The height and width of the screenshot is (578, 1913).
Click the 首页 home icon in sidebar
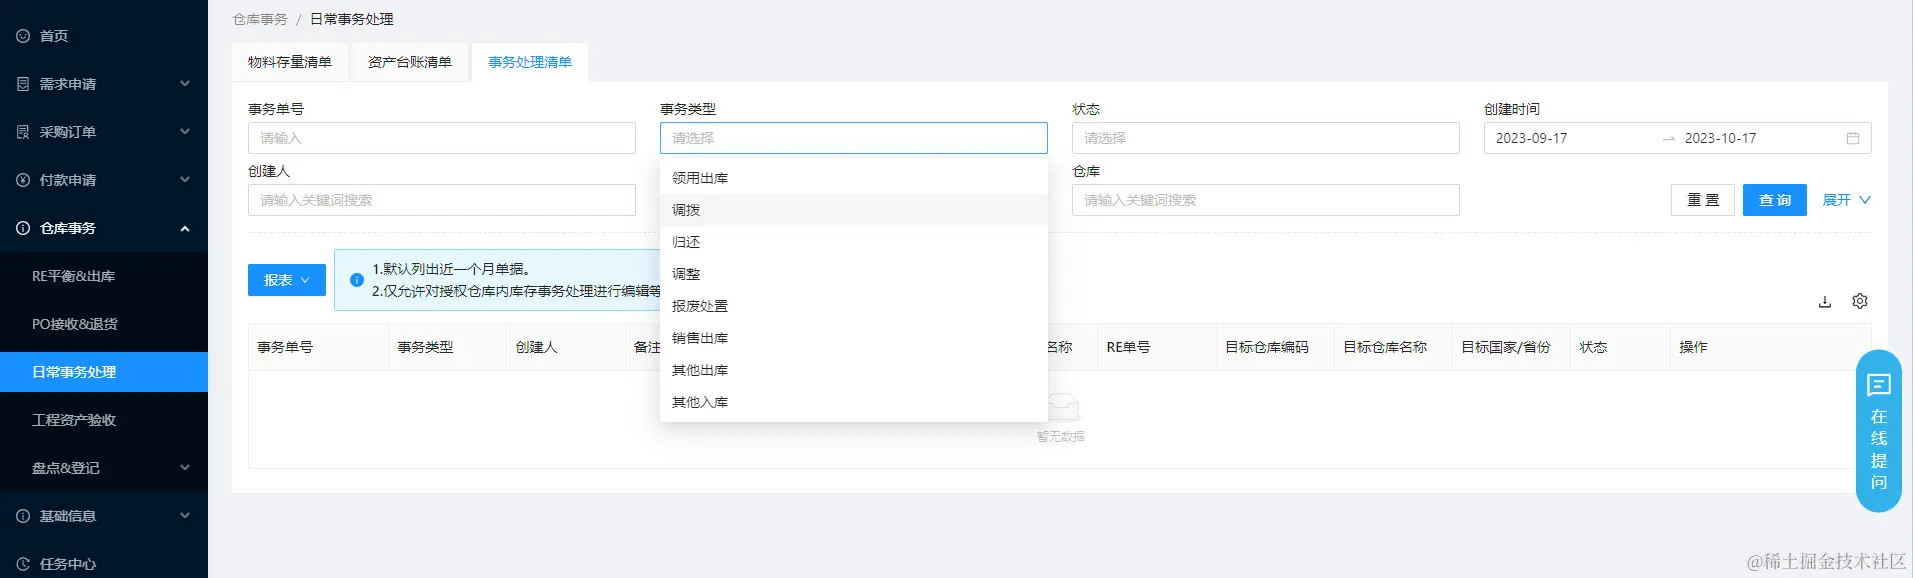[23, 36]
